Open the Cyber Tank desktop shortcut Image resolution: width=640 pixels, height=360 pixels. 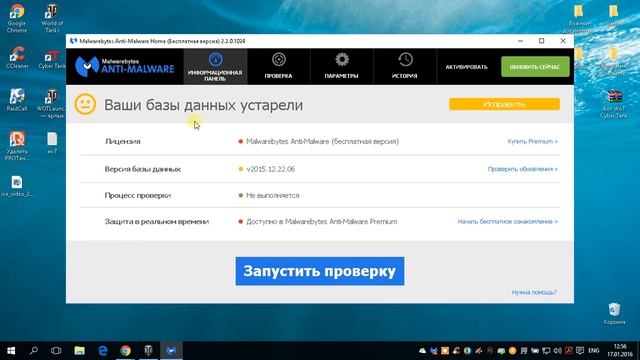[52, 59]
